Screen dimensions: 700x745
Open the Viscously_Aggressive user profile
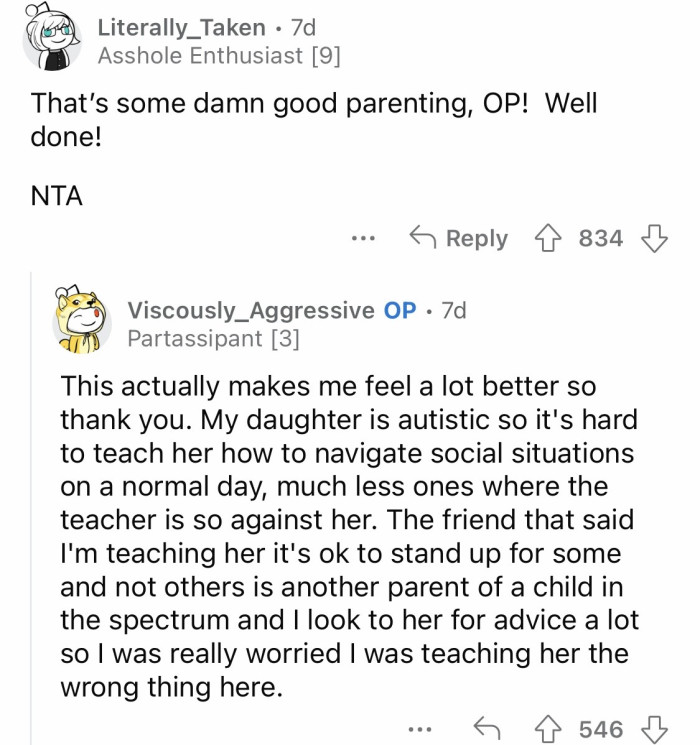point(251,311)
